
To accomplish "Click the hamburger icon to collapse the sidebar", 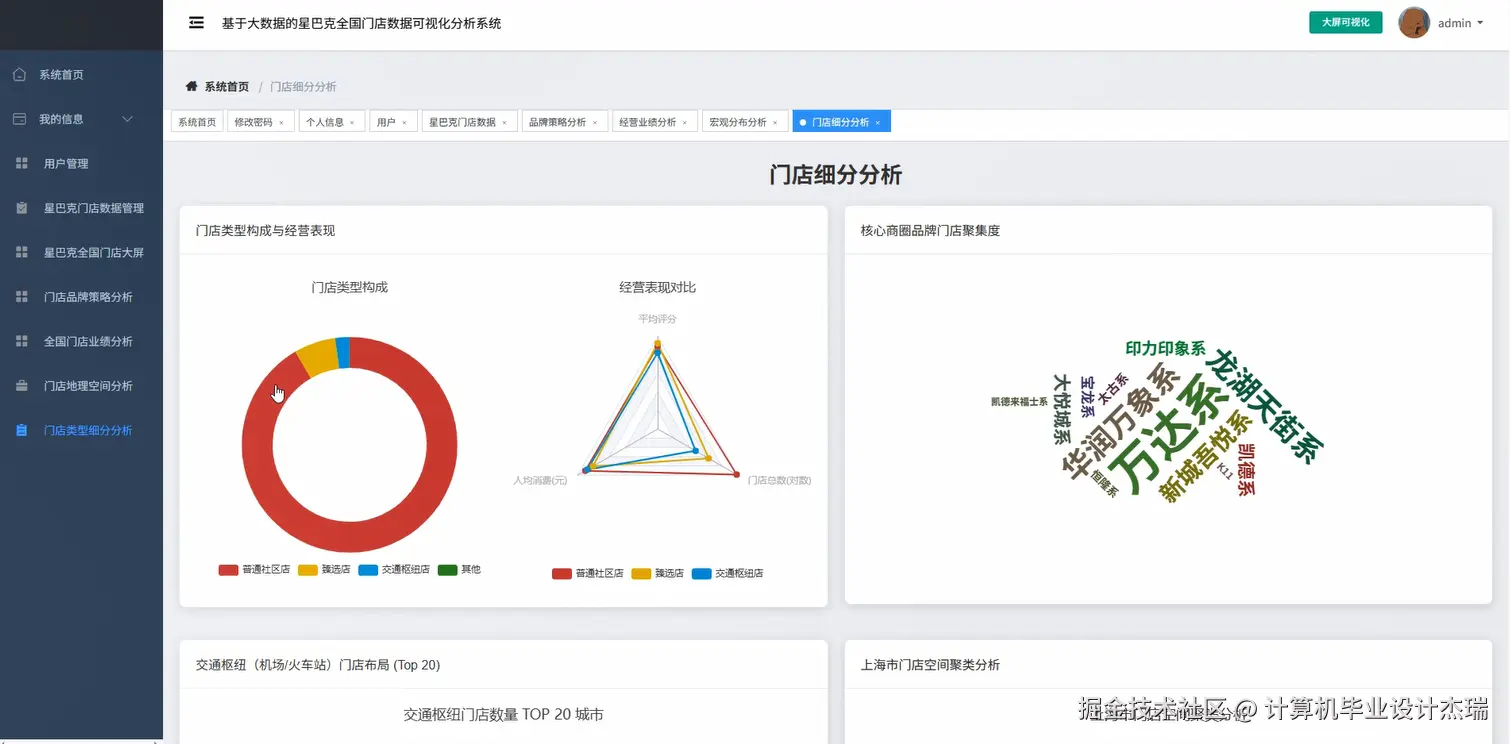I will tap(196, 22).
